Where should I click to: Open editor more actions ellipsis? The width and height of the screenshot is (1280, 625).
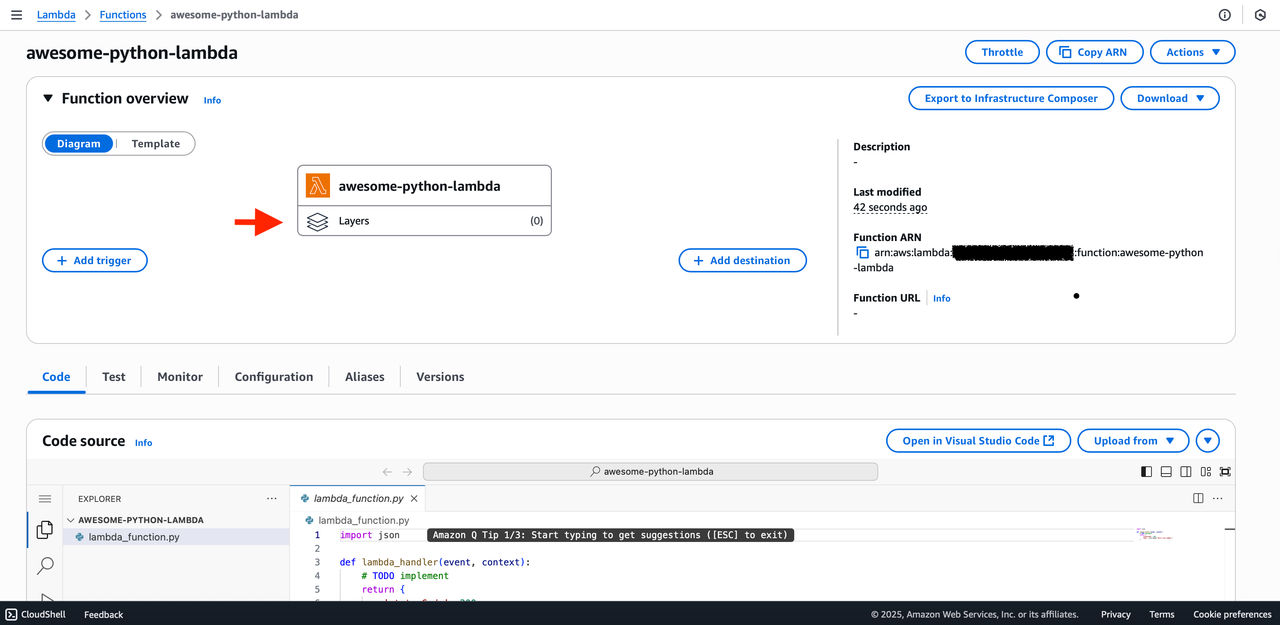coord(1218,498)
